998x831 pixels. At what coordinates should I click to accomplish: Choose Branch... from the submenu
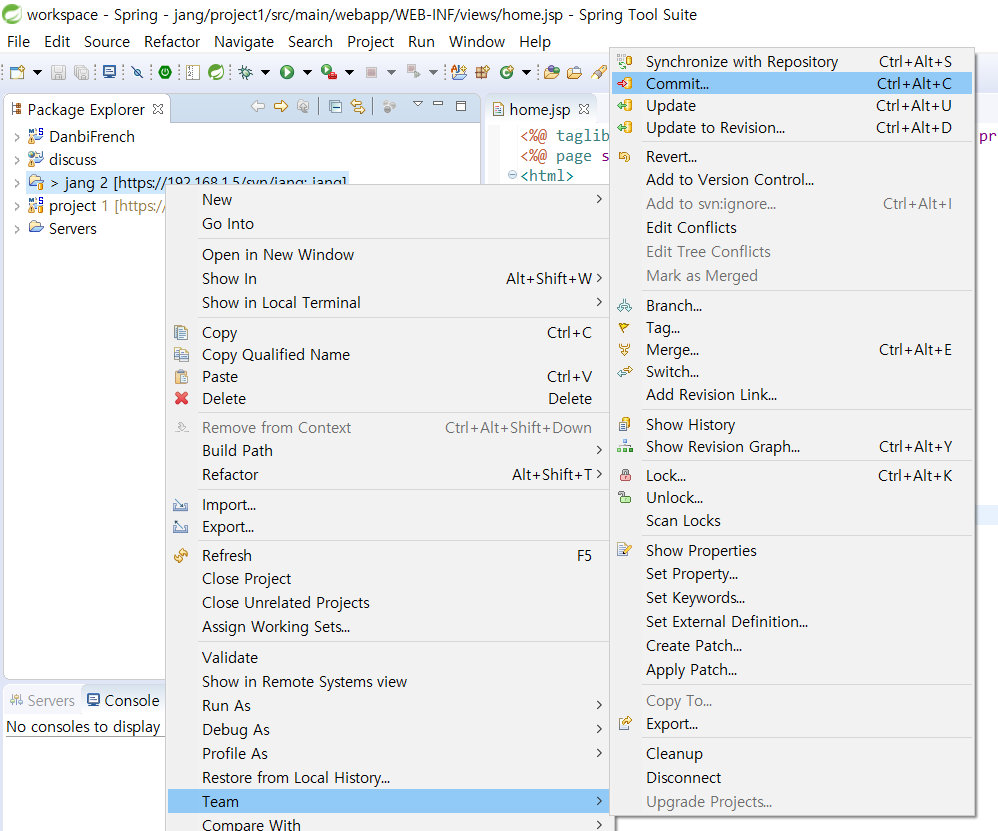(792, 305)
